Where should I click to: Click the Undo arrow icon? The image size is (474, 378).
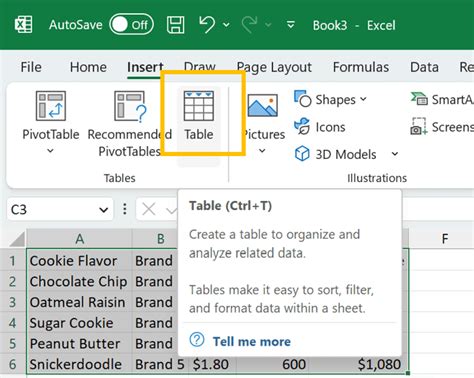[x=207, y=25]
